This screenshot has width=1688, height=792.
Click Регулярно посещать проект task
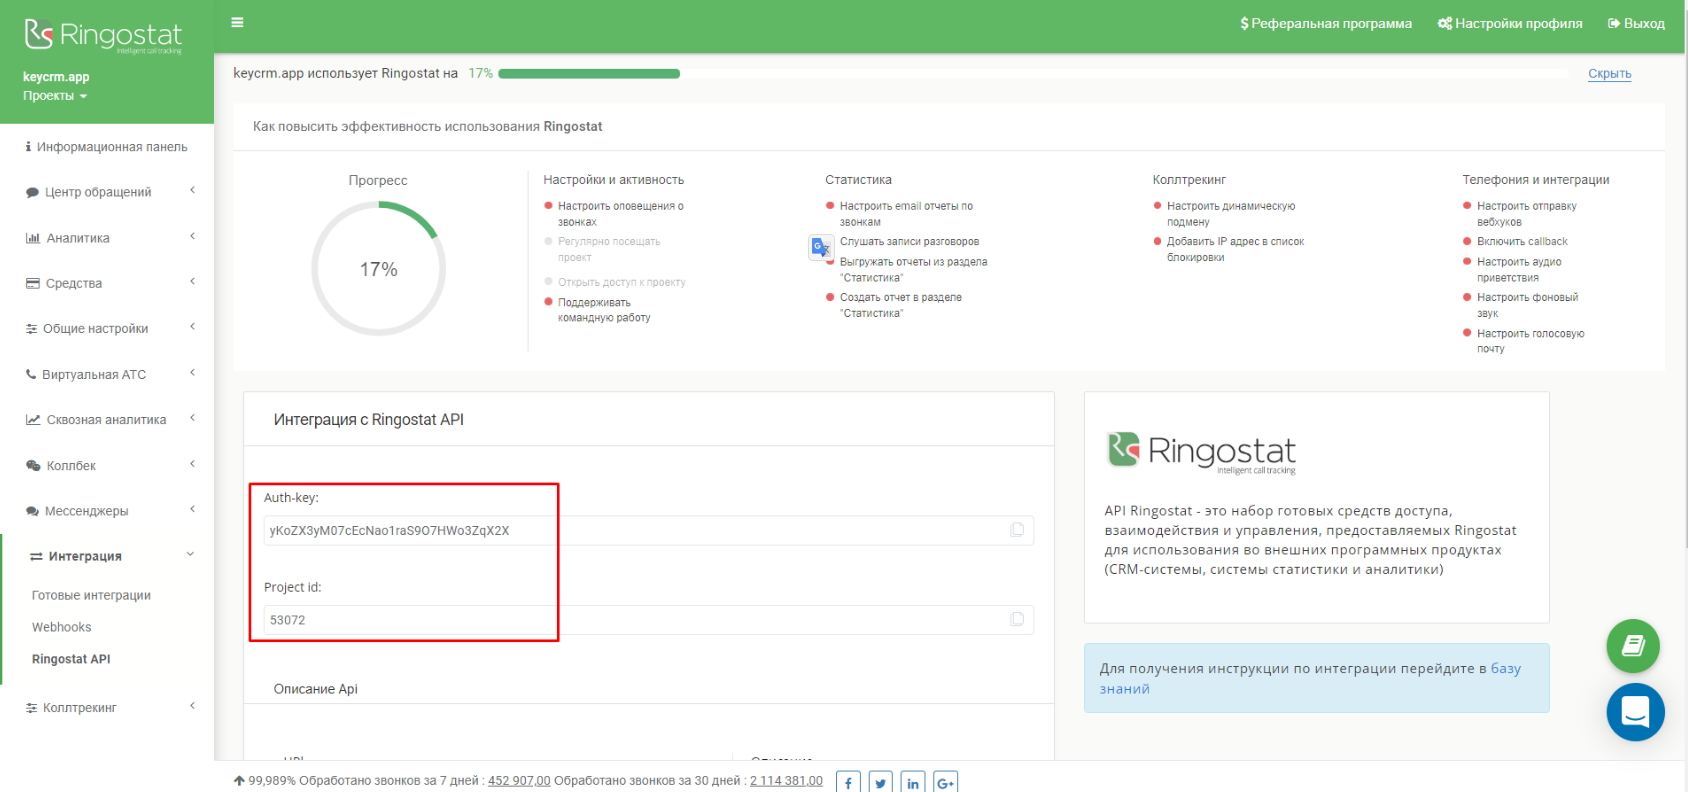click(608, 249)
